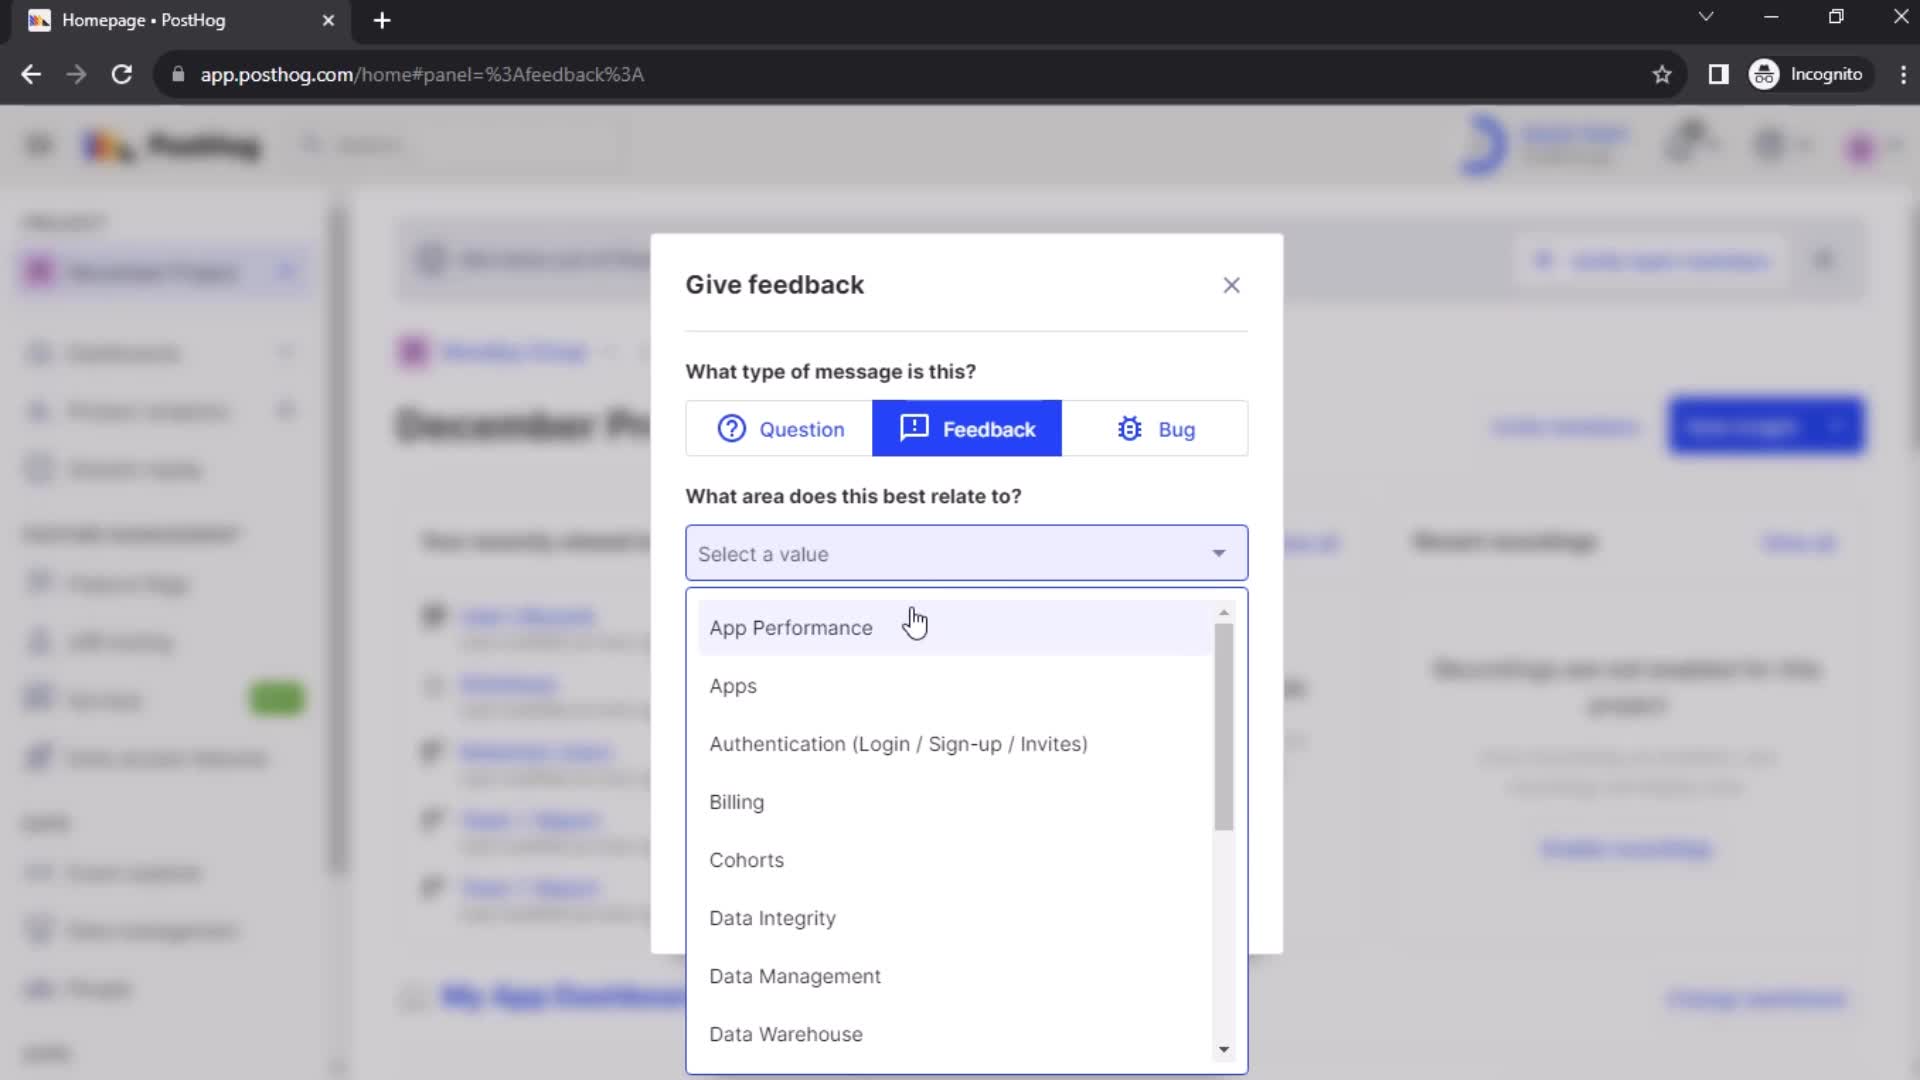Open the Incognito profile menu
The image size is (1920, 1080).
coord(1807,74)
